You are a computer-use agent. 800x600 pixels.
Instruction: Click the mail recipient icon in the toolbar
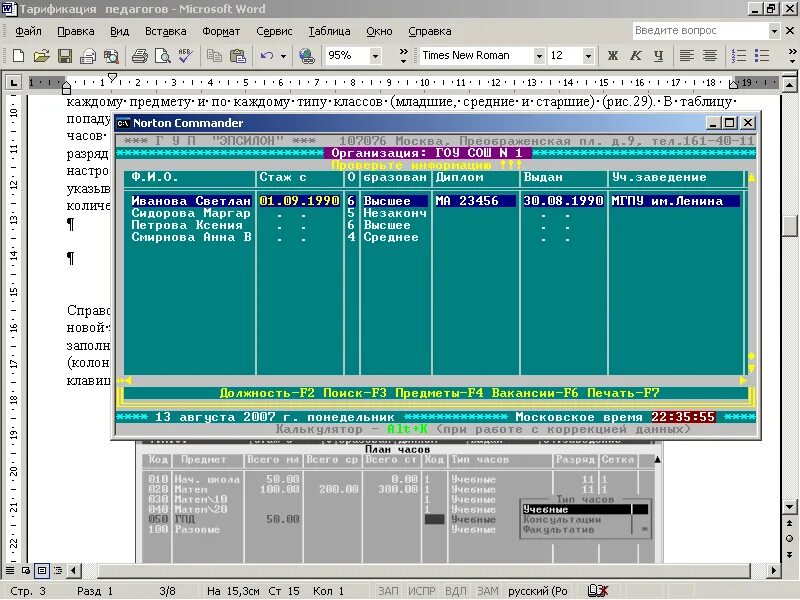[x=88, y=56]
